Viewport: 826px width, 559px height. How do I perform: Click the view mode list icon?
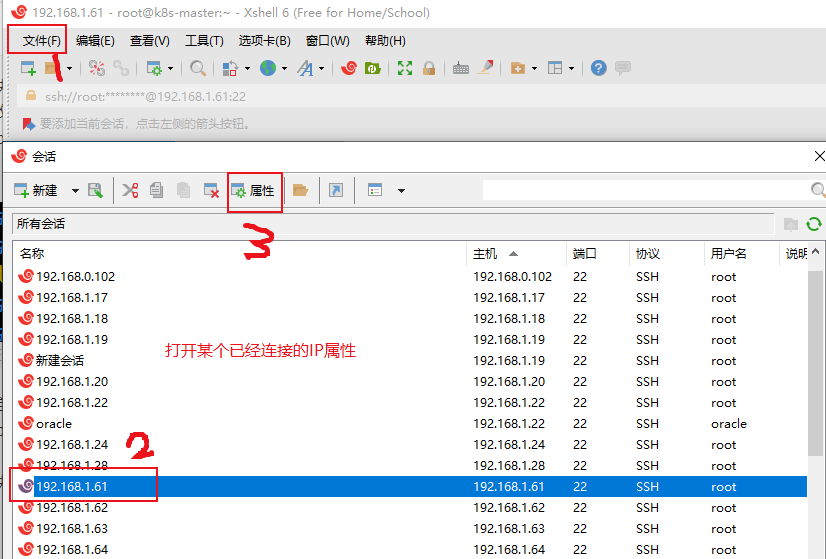pyautogui.click(x=375, y=190)
